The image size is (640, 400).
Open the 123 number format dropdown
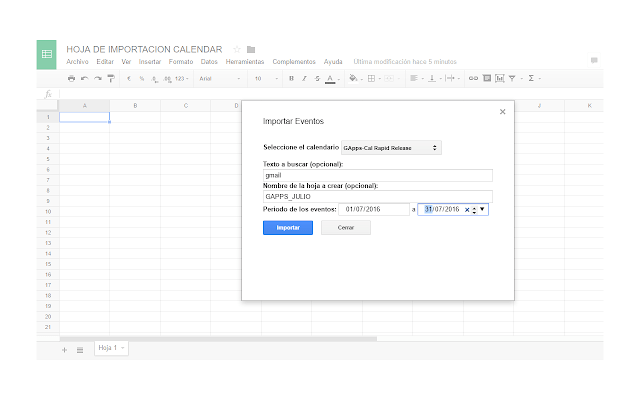(182, 78)
